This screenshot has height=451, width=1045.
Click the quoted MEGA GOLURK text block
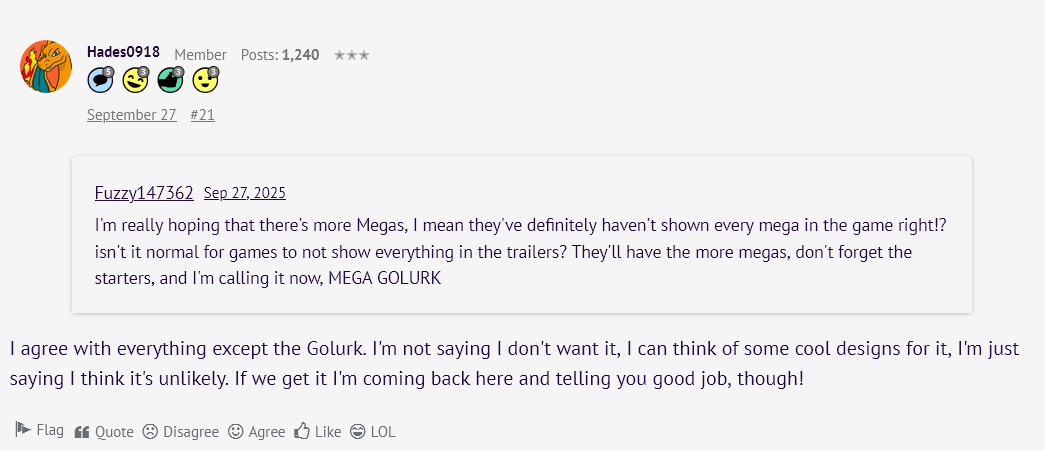point(520,250)
